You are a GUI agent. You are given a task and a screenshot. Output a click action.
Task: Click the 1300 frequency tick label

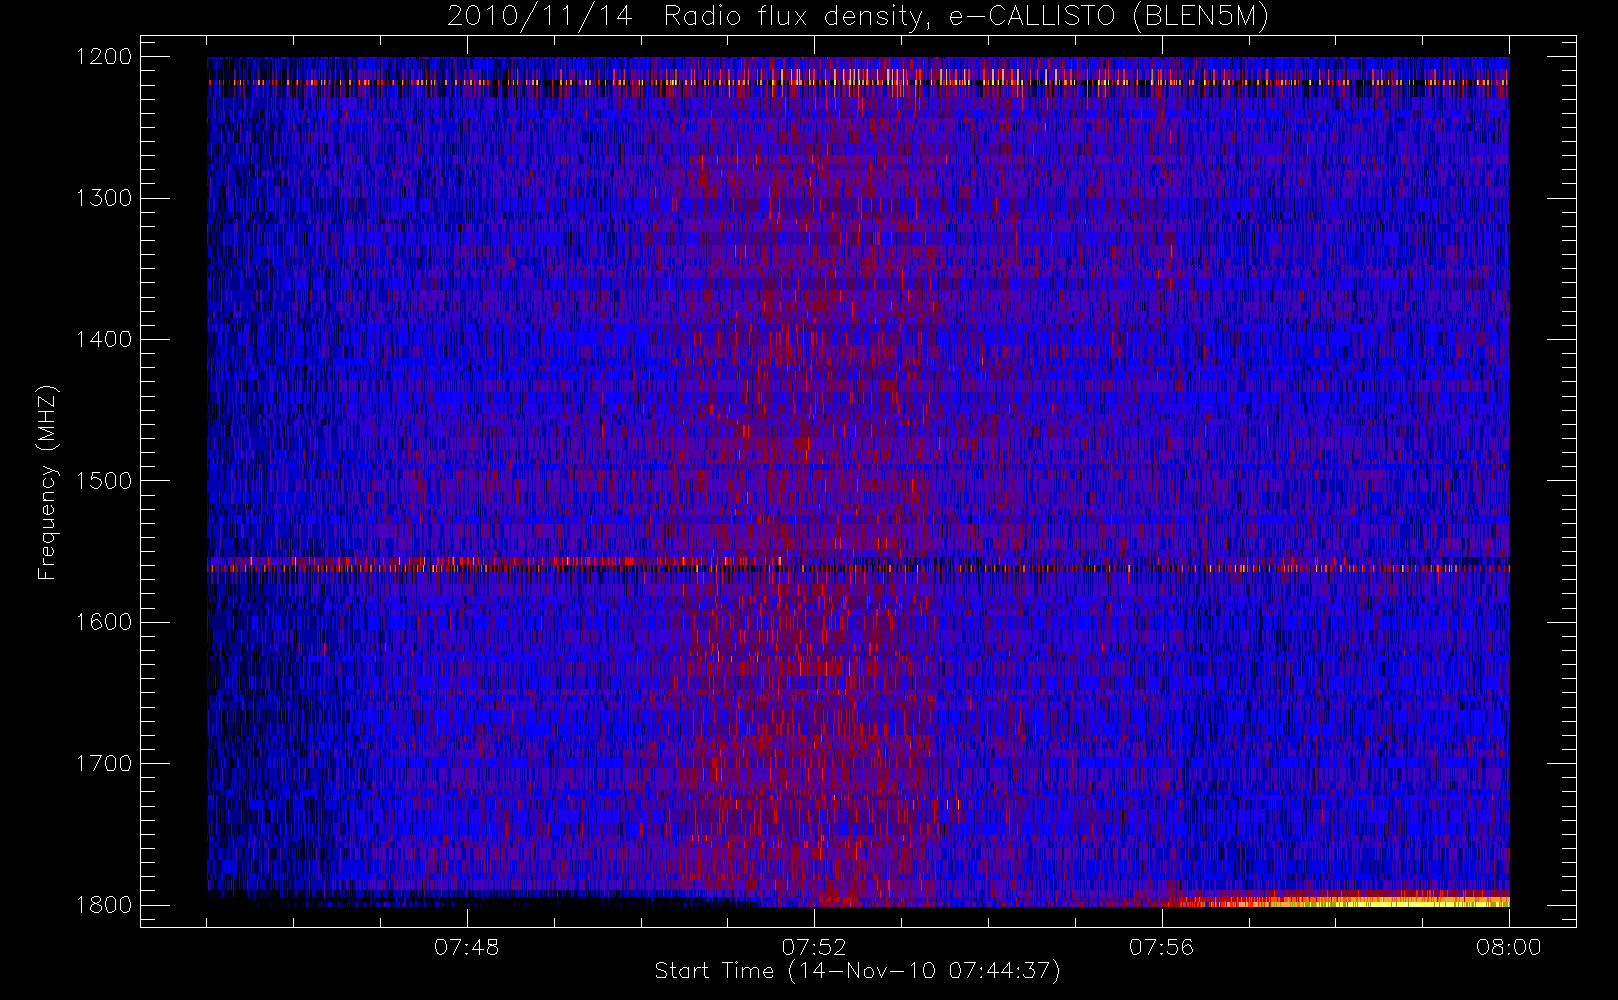pos(105,198)
